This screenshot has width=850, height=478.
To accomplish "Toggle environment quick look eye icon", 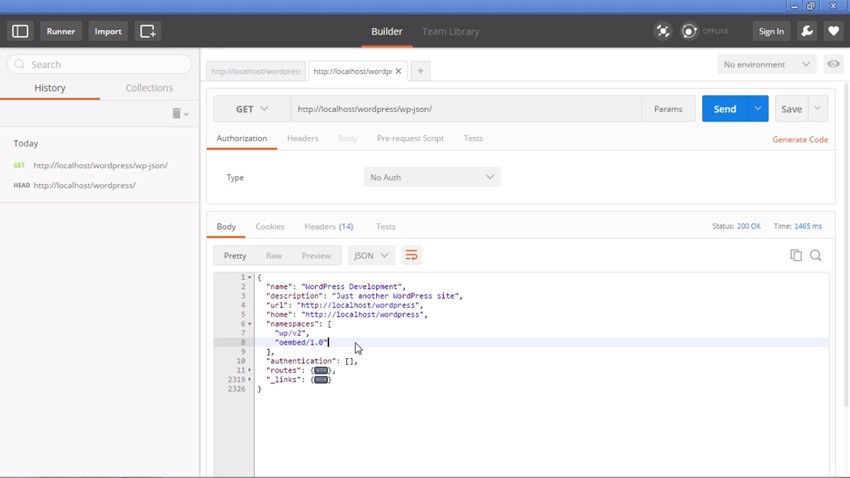I will [833, 64].
